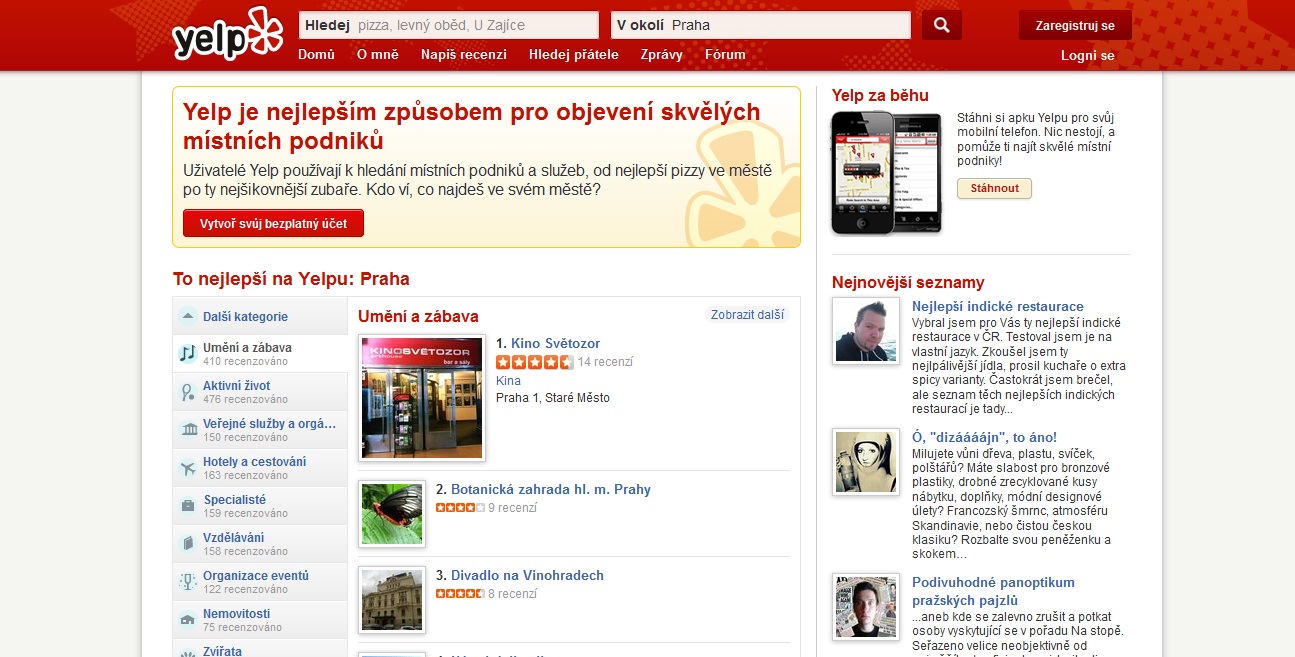1295x657 pixels.
Task: Click the '8 recenzí' review count
Action: 512,594
